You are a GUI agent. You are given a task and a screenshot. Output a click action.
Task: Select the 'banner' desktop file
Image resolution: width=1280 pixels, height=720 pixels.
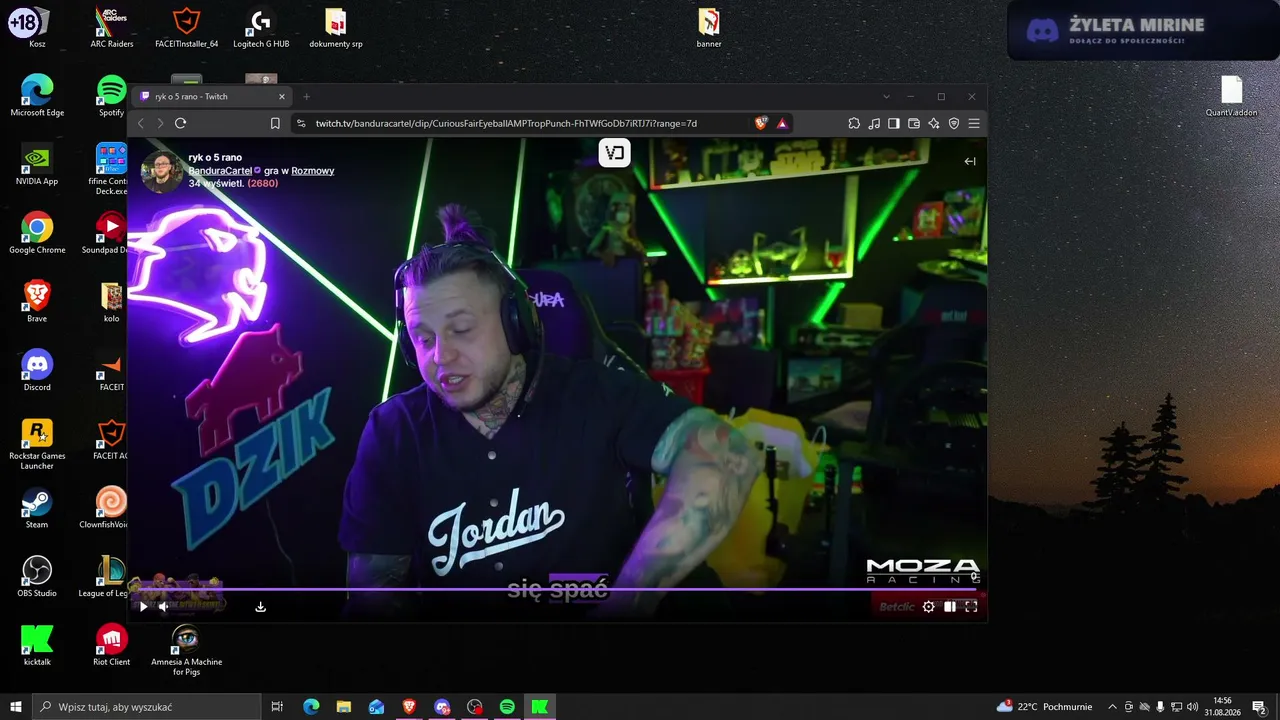[x=709, y=27]
